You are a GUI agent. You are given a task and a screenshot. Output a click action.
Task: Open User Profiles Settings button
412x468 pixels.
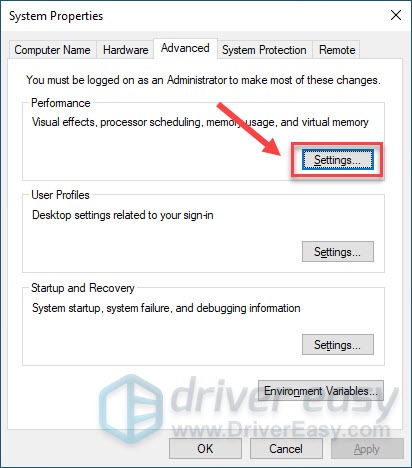pyautogui.click(x=338, y=252)
